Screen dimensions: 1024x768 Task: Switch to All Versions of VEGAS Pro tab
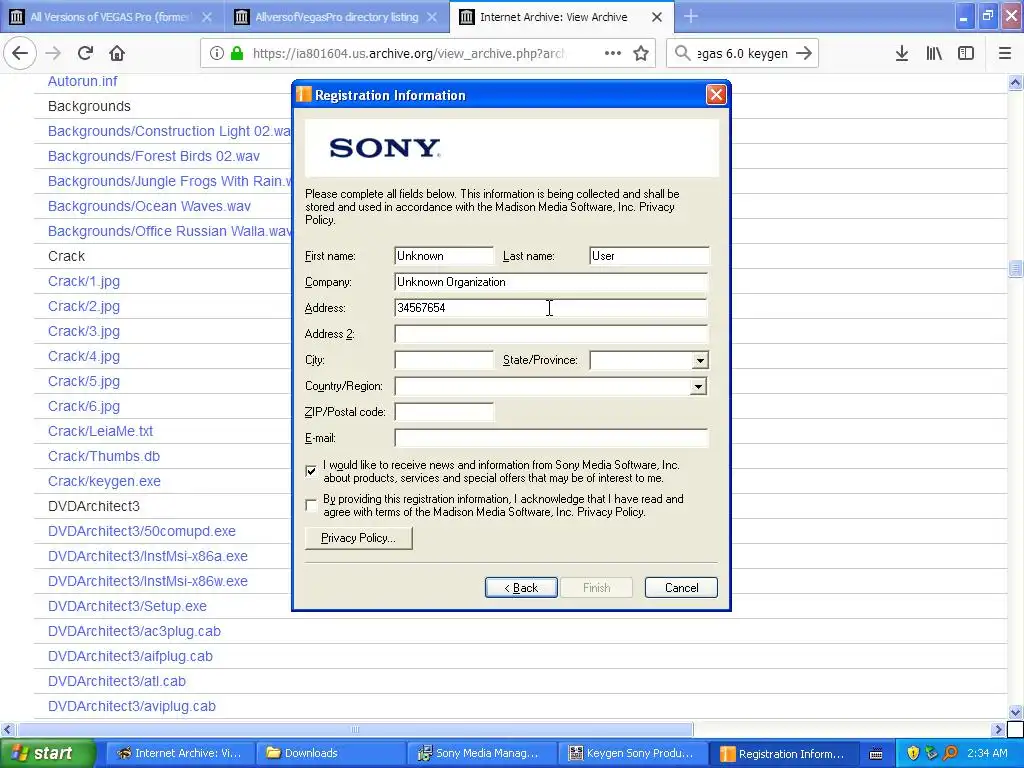click(x=112, y=17)
